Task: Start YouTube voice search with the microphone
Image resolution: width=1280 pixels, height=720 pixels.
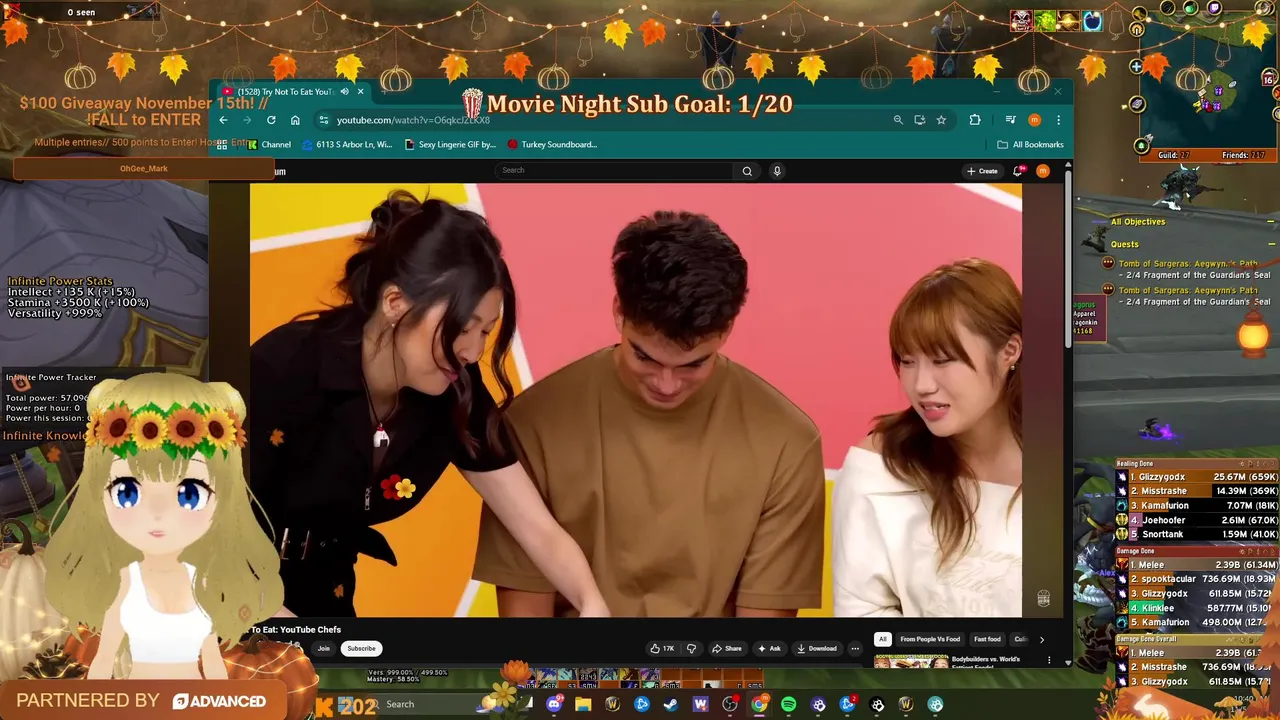Action: [777, 171]
